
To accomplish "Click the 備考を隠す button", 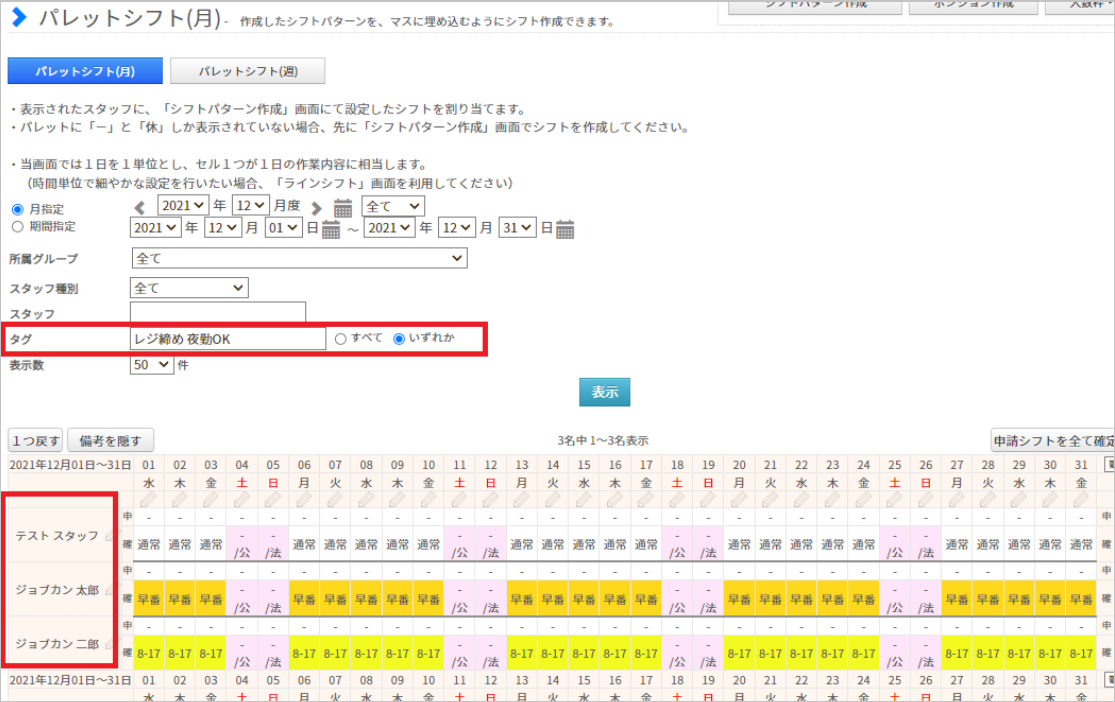I will click(110, 441).
